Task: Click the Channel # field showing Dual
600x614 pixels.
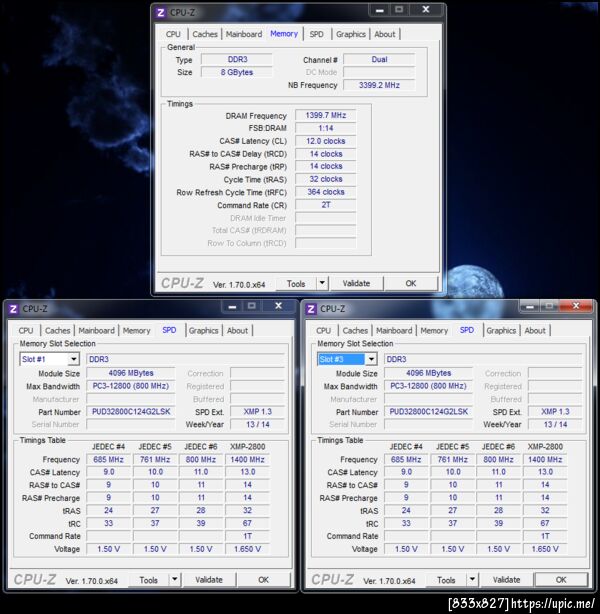Action: coord(379,59)
